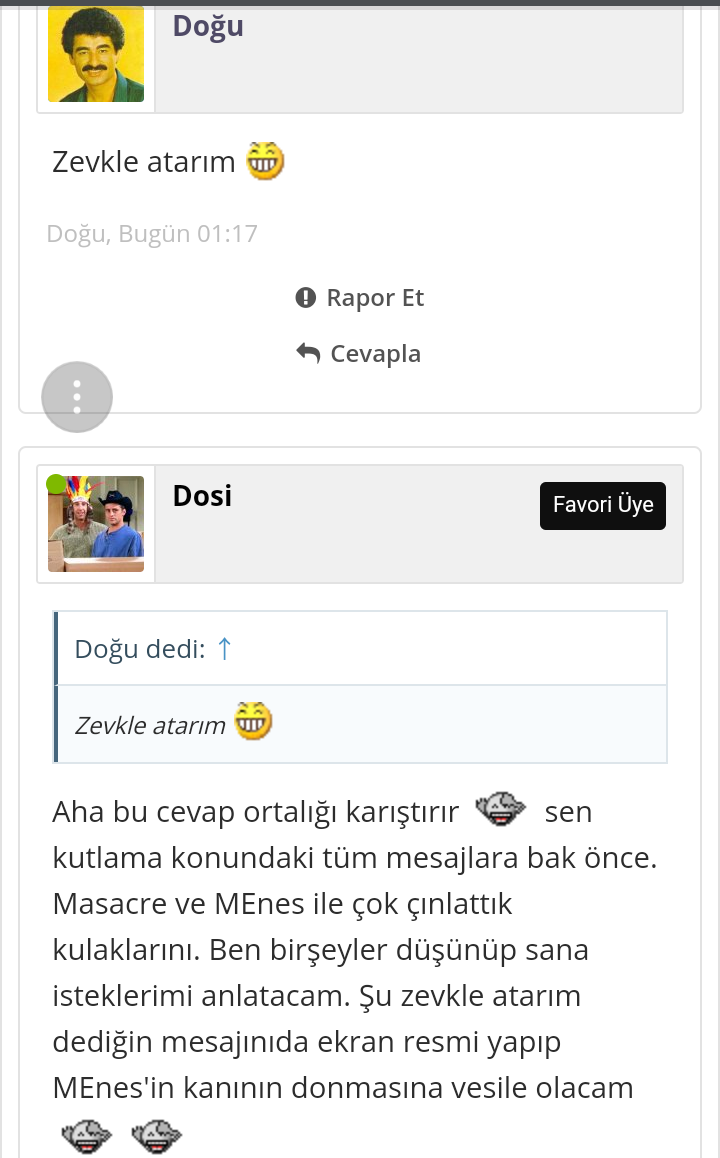Jump to quoted post via up arrow
Viewport: 720px width, 1158px height.
(224, 649)
